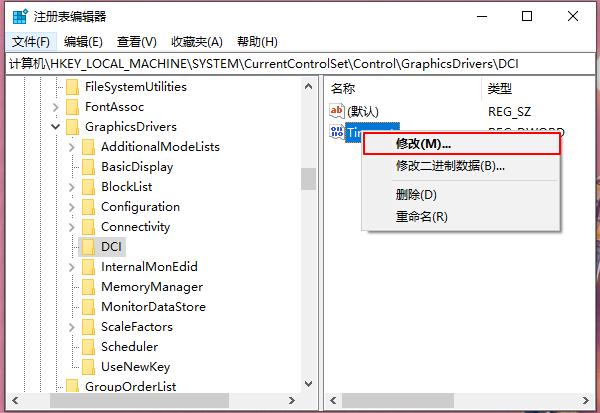600x413 pixels.
Task: Click the ab string icon of (默认) value
Action: coord(337,111)
